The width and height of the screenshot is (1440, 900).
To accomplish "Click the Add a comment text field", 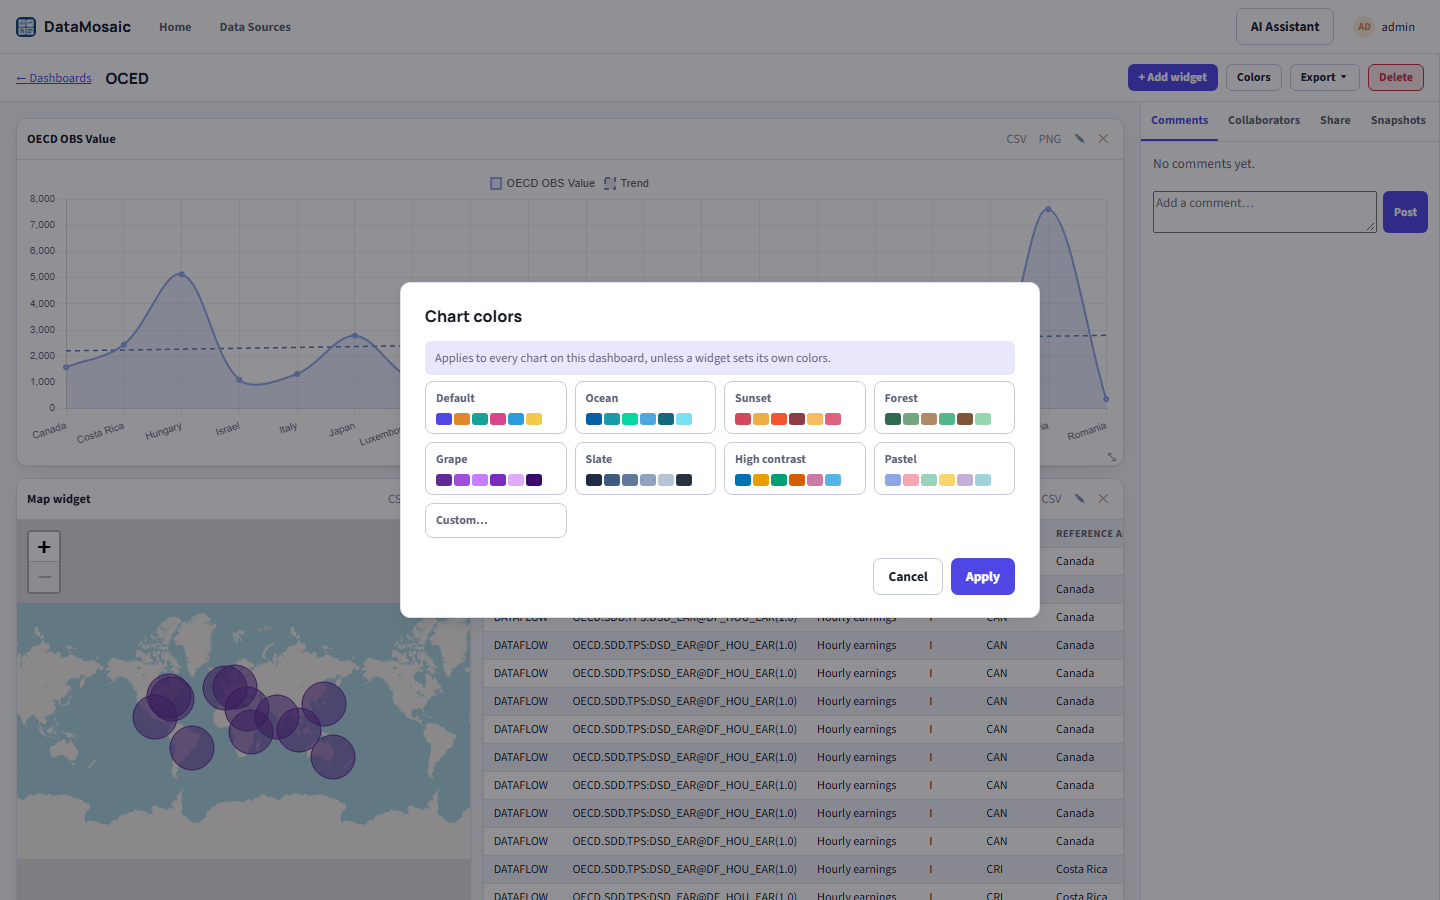I will point(1264,212).
